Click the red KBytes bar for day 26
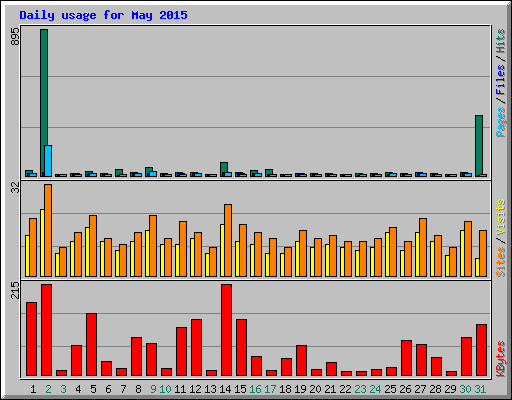 pyautogui.click(x=406, y=358)
